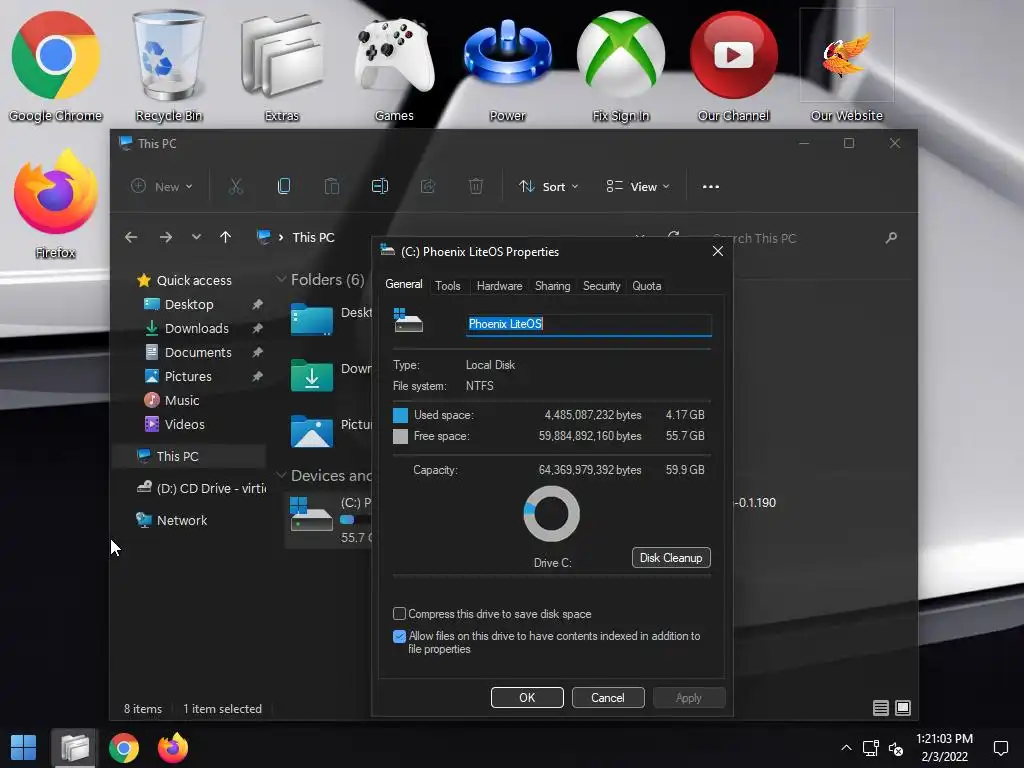The width and height of the screenshot is (1024, 768).
Task: Open Google Chrome desktop shortcut
Action: [56, 65]
